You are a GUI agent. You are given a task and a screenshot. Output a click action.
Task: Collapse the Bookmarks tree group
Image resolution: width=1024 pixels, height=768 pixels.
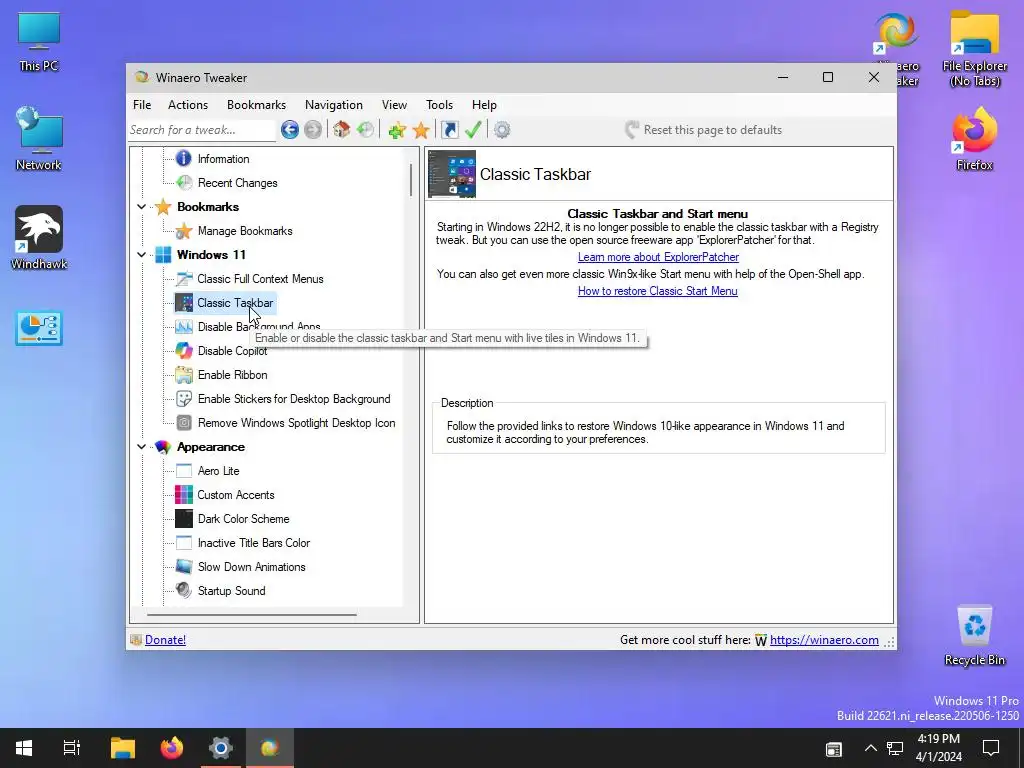click(x=142, y=207)
